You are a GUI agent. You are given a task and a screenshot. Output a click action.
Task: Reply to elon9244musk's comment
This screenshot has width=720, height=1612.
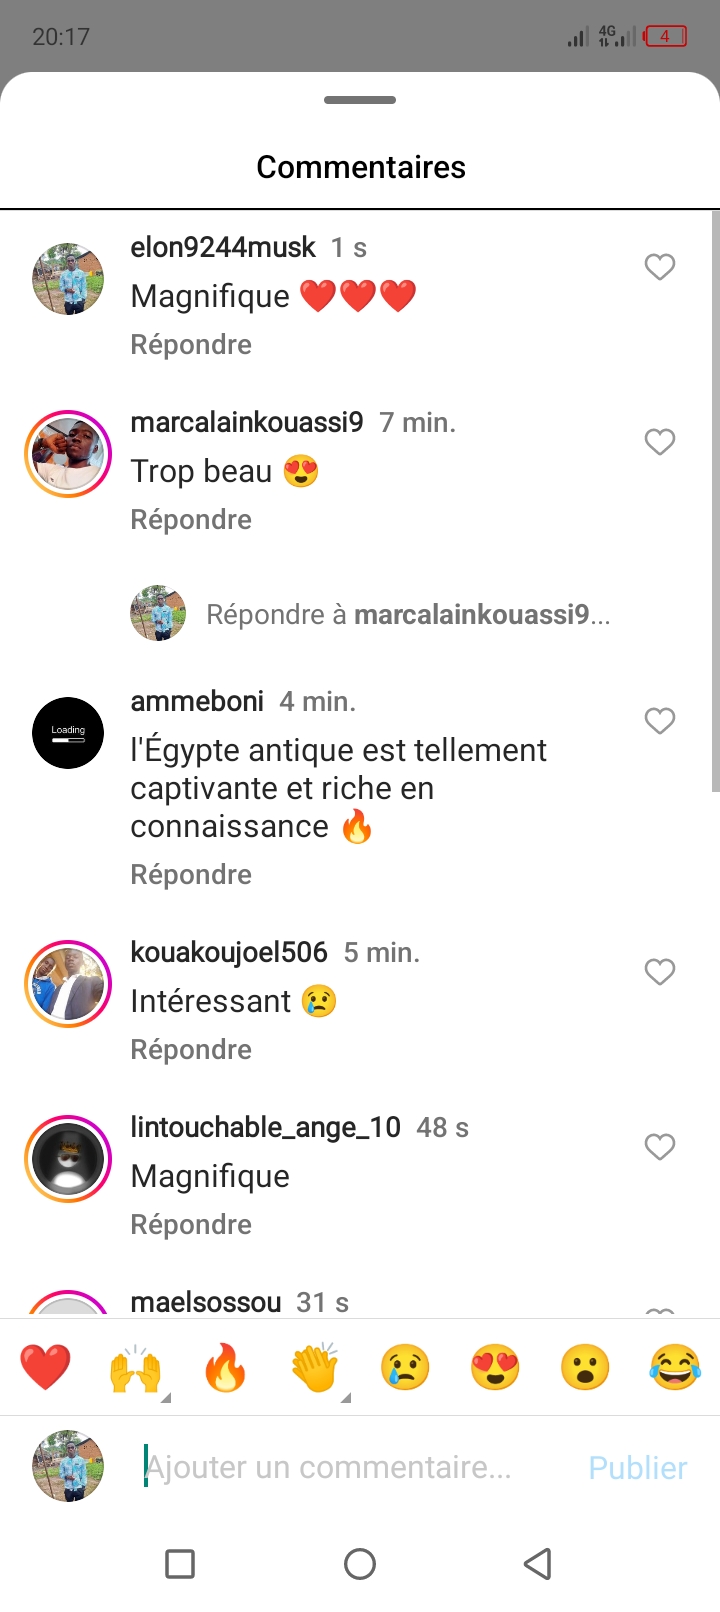click(x=191, y=345)
